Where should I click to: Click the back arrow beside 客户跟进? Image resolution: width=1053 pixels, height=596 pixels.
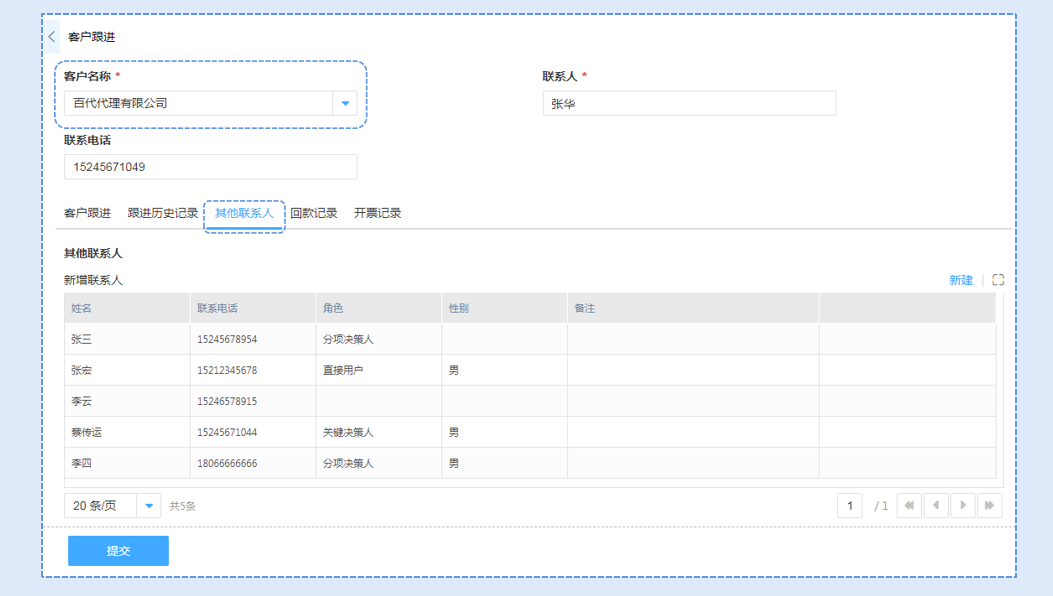[52, 37]
